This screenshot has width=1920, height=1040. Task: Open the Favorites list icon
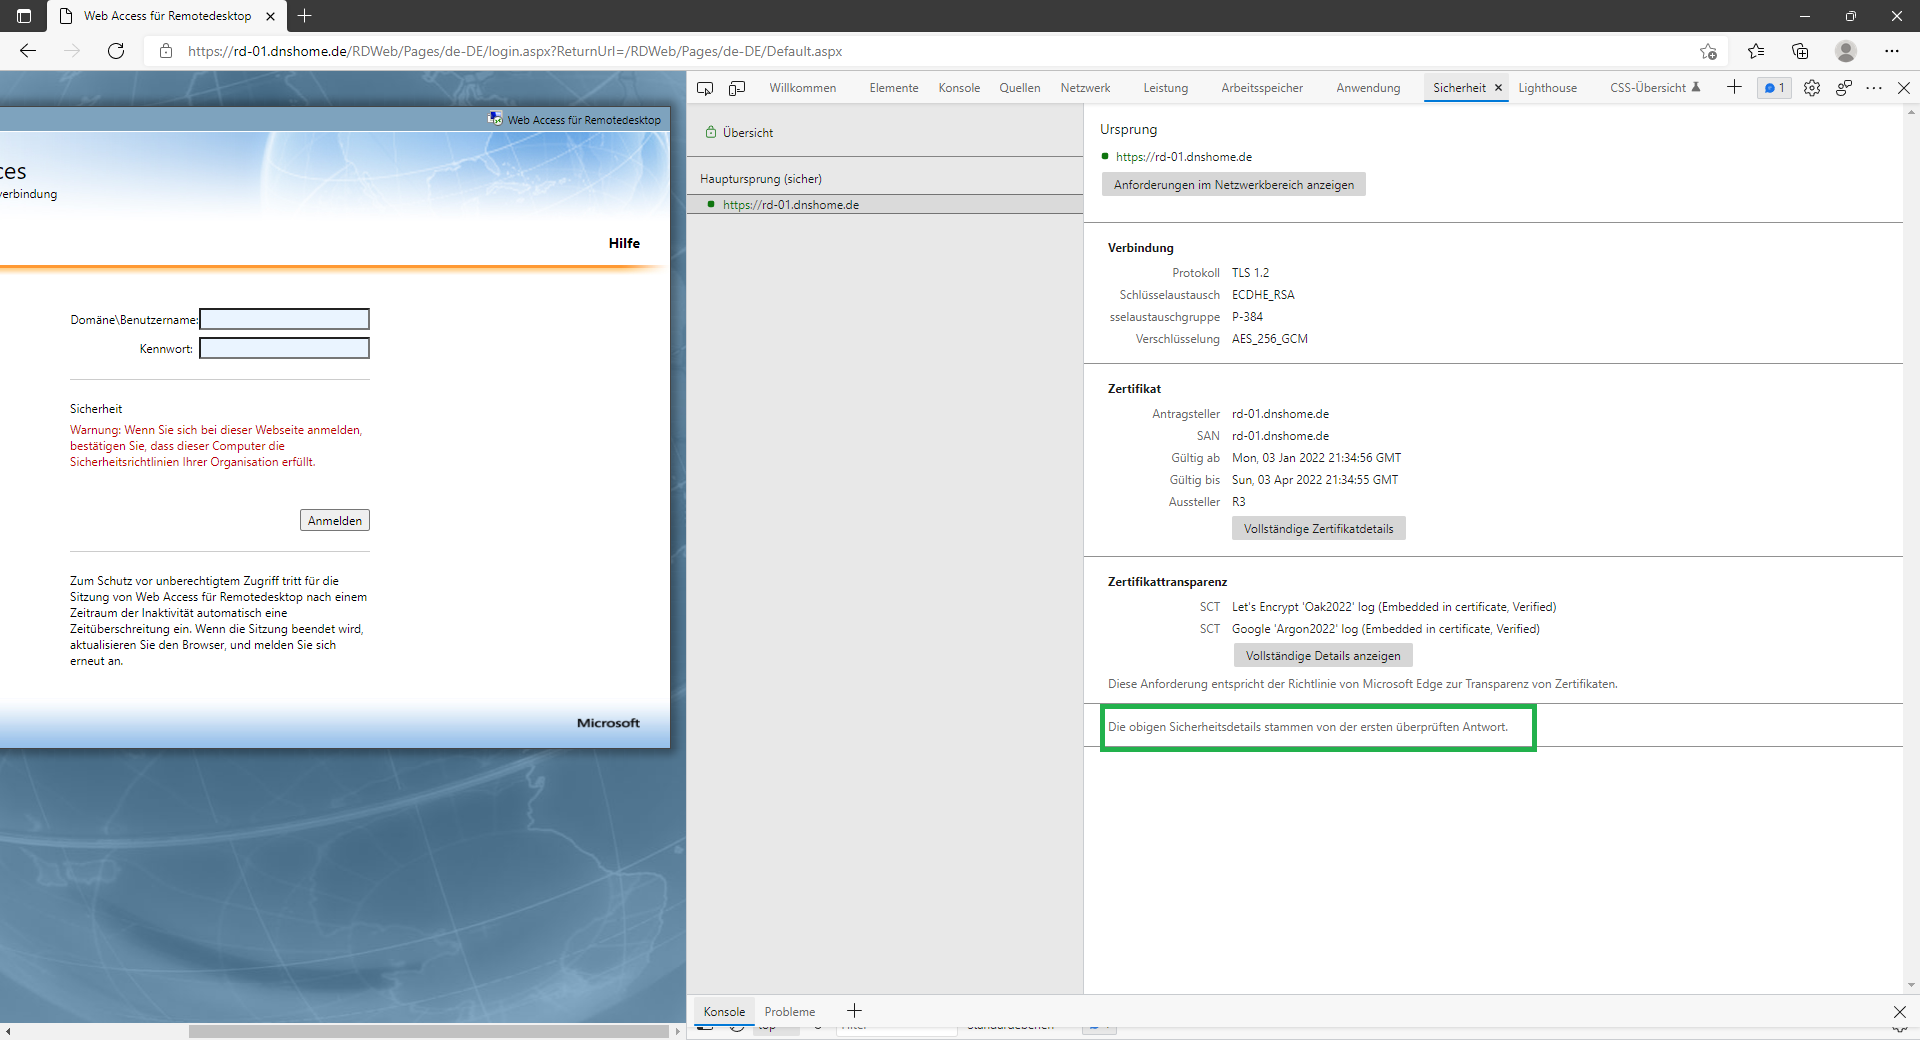tap(1756, 51)
